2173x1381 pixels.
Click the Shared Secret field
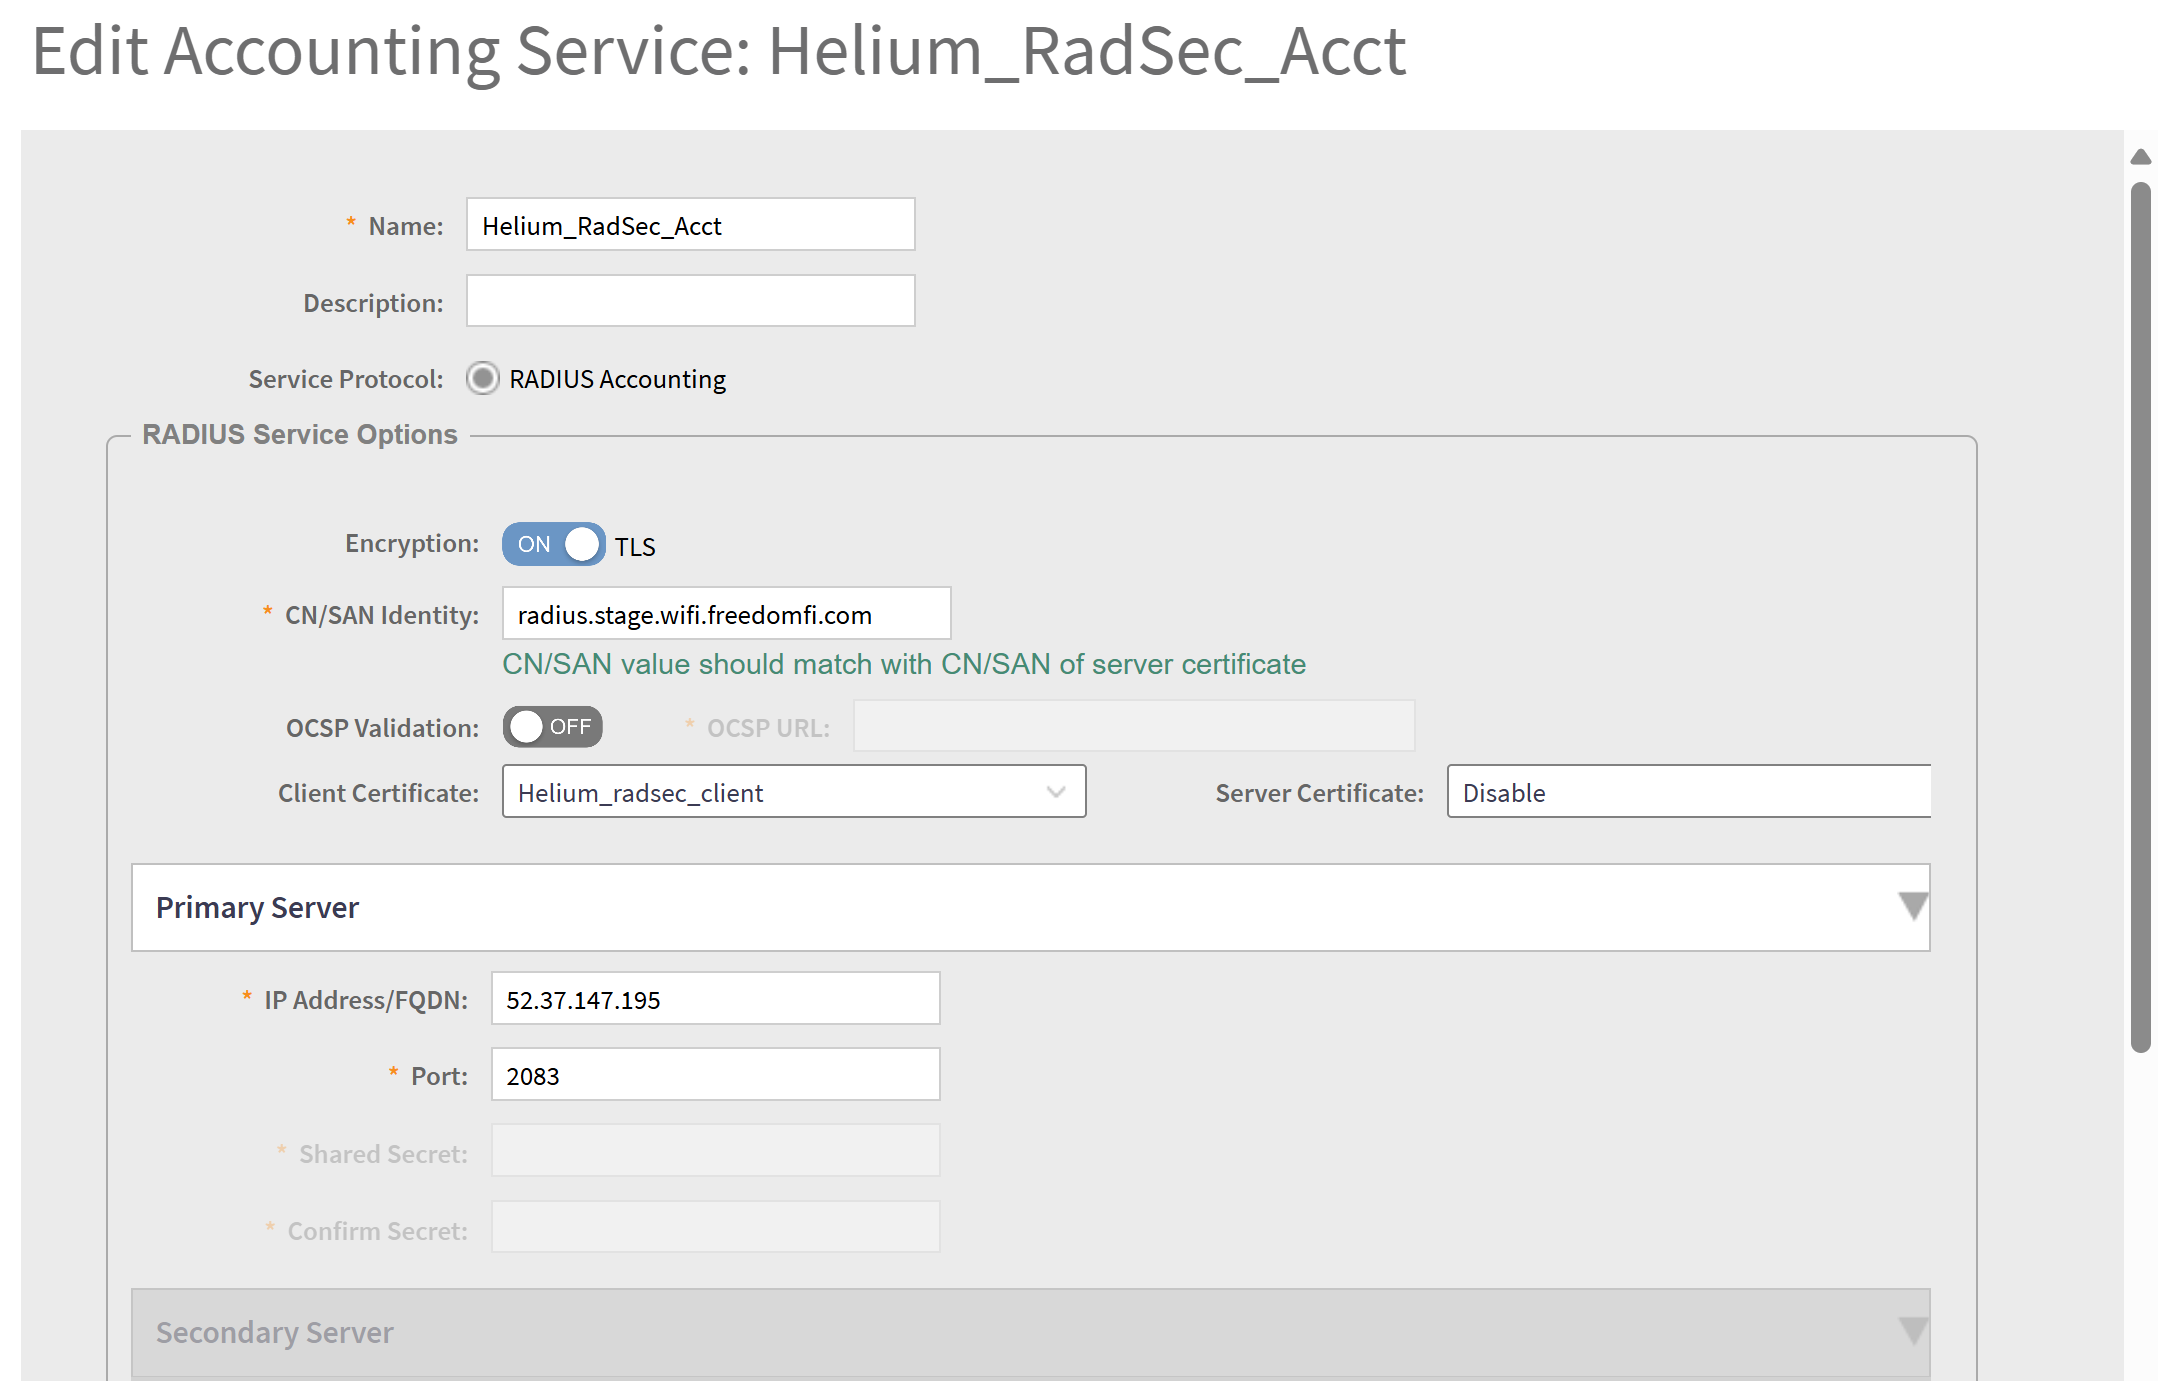[715, 1151]
